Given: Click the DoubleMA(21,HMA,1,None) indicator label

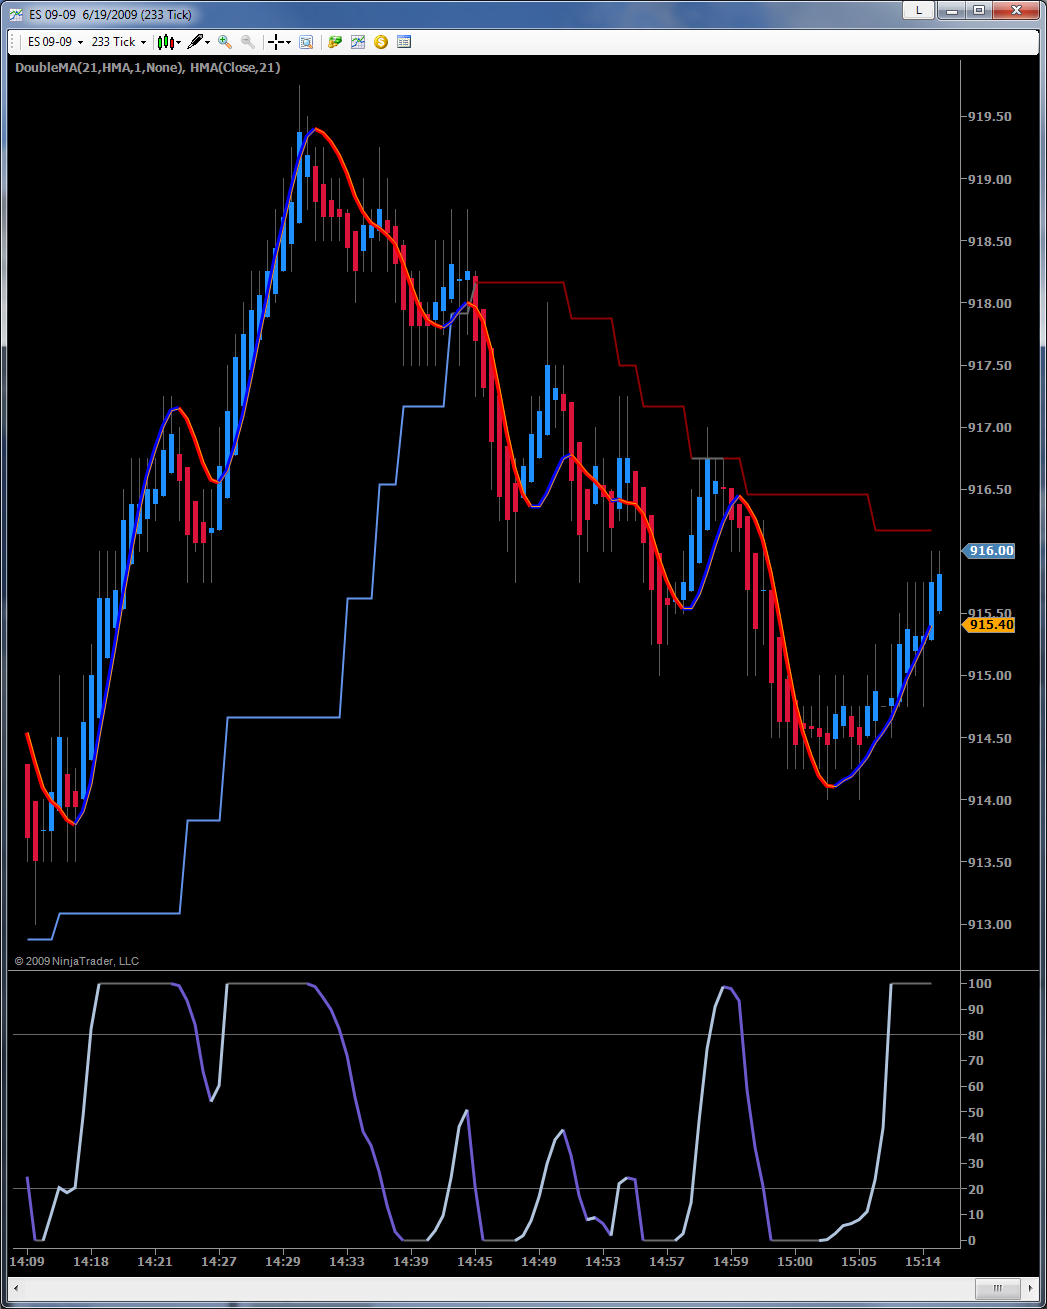Looking at the screenshot, I should [98, 68].
